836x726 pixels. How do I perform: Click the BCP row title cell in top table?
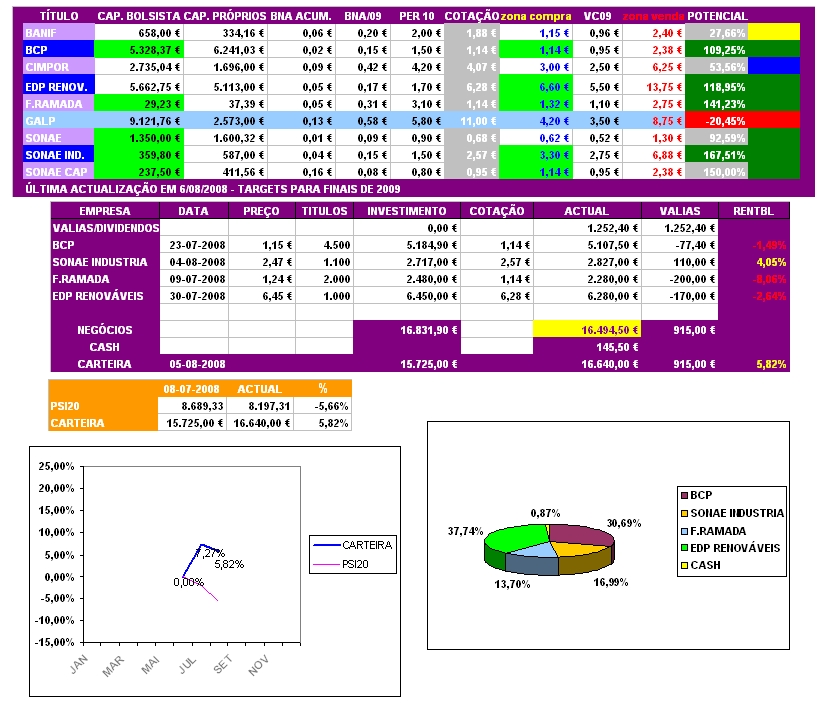click(59, 50)
